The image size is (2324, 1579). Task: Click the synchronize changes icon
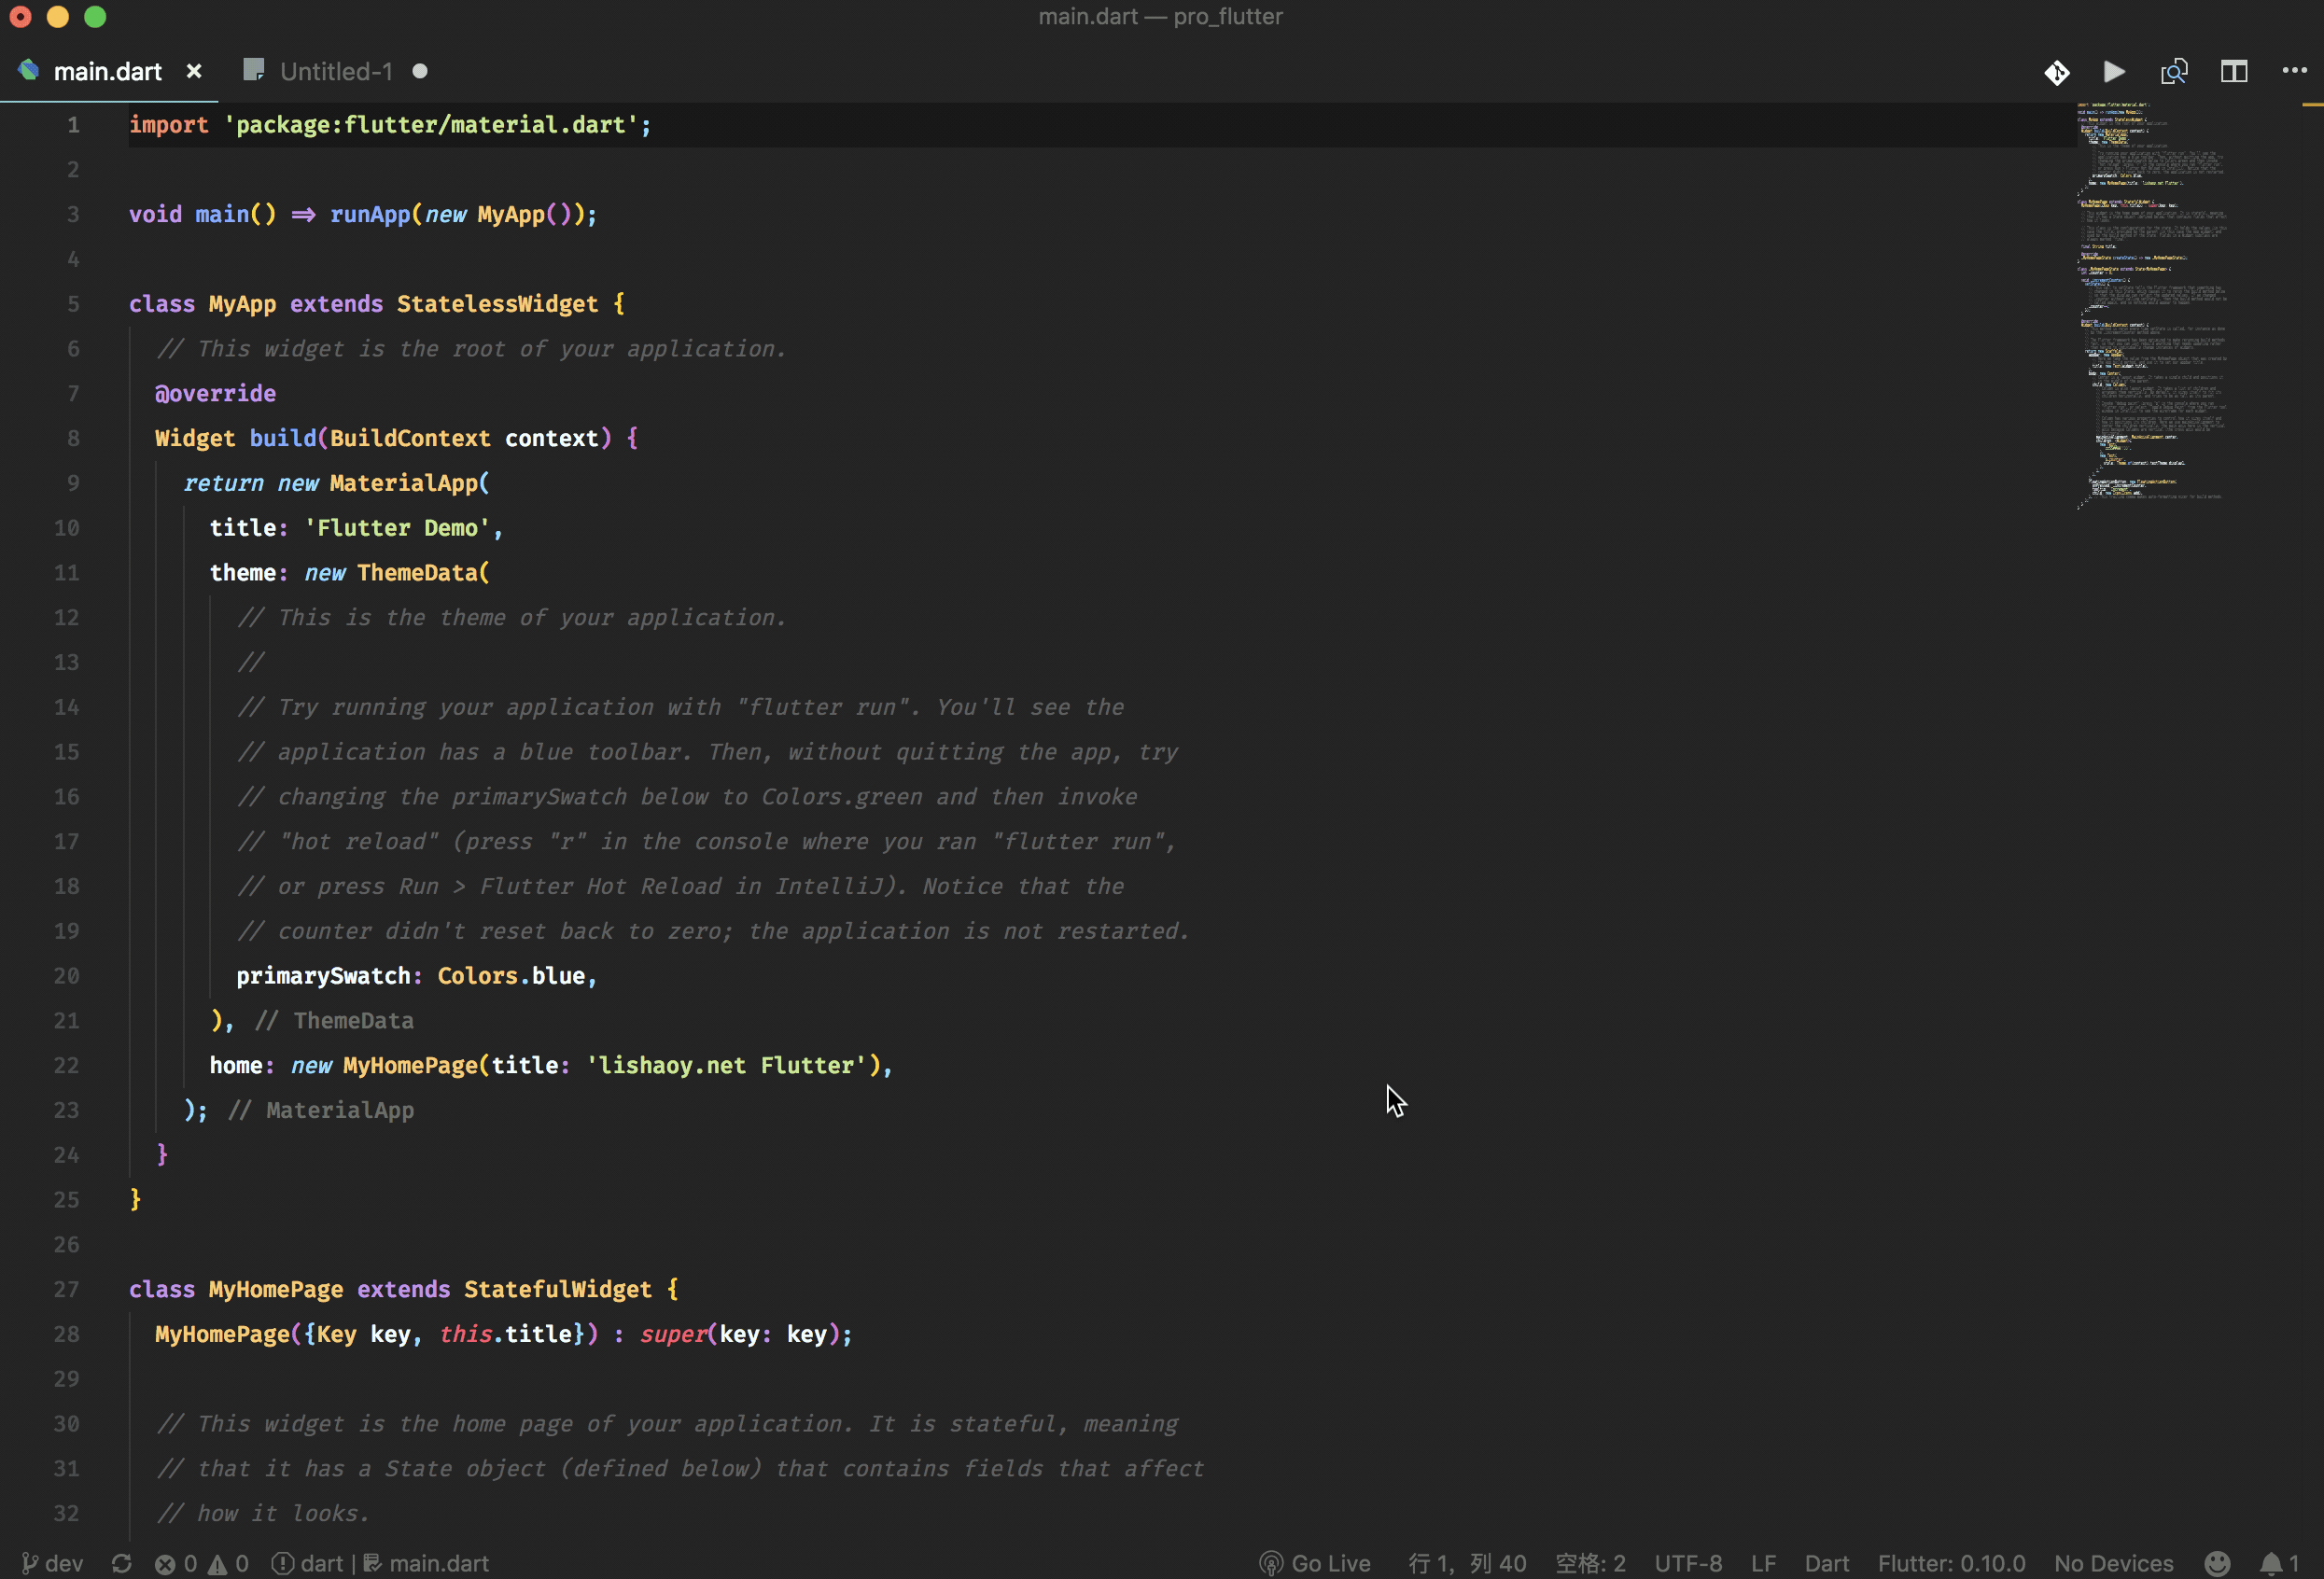coord(122,1563)
